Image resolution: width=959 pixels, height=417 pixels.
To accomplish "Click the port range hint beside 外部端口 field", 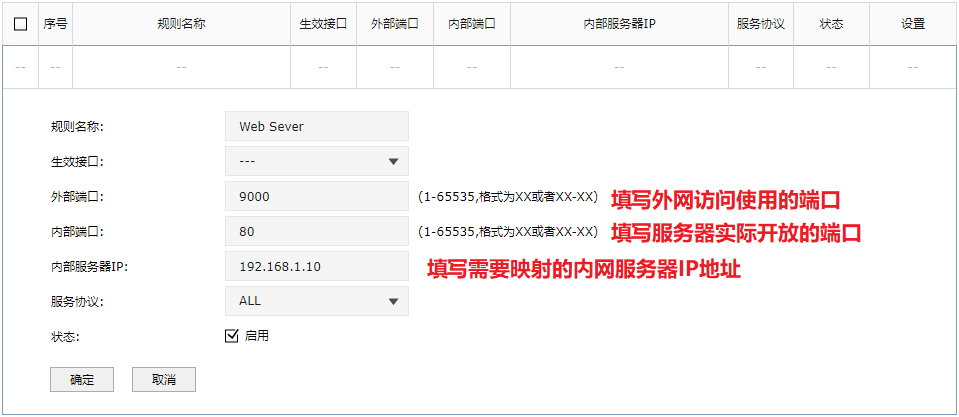I will click(x=508, y=197).
